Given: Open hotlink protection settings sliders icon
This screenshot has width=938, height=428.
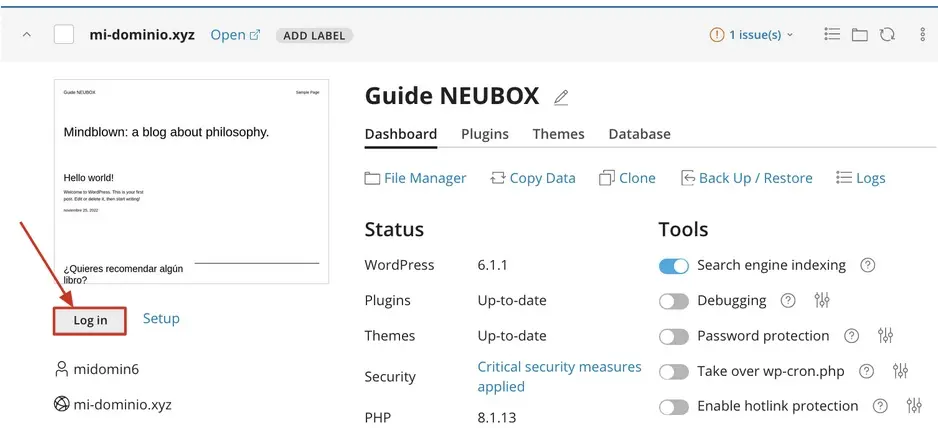Looking at the screenshot, I should 914,406.
